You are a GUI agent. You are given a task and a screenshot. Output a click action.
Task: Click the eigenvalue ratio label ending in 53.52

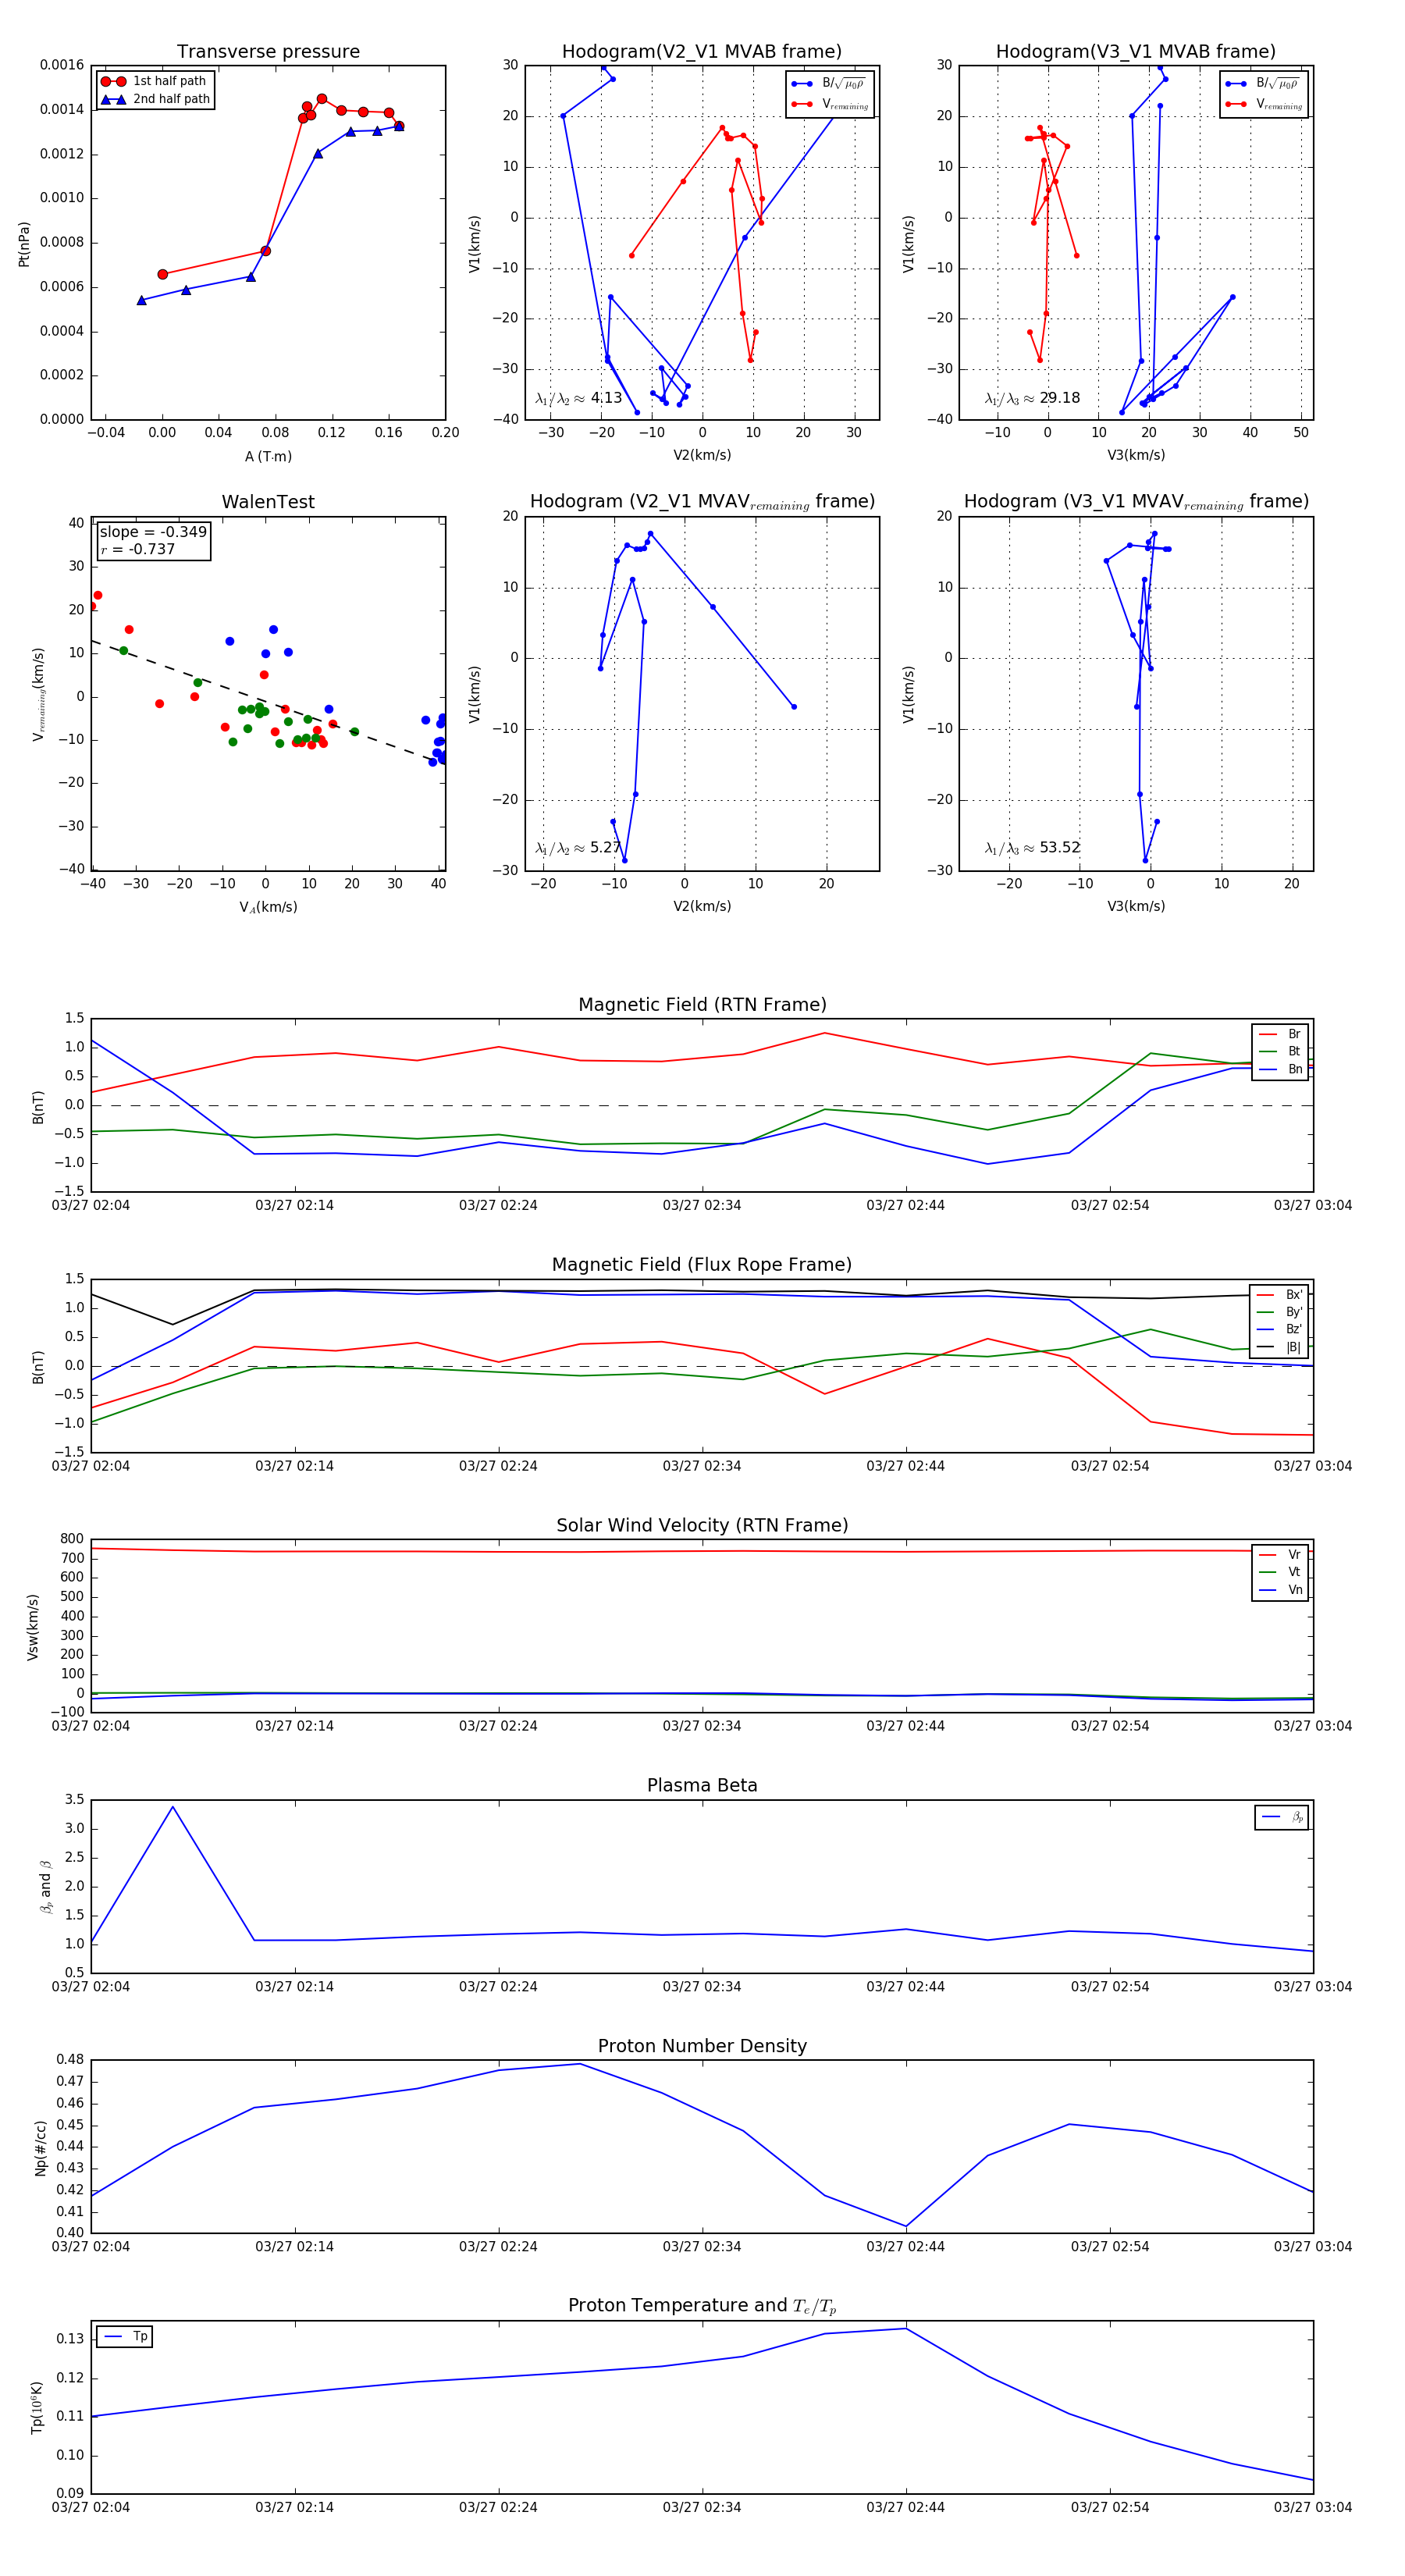(1032, 848)
